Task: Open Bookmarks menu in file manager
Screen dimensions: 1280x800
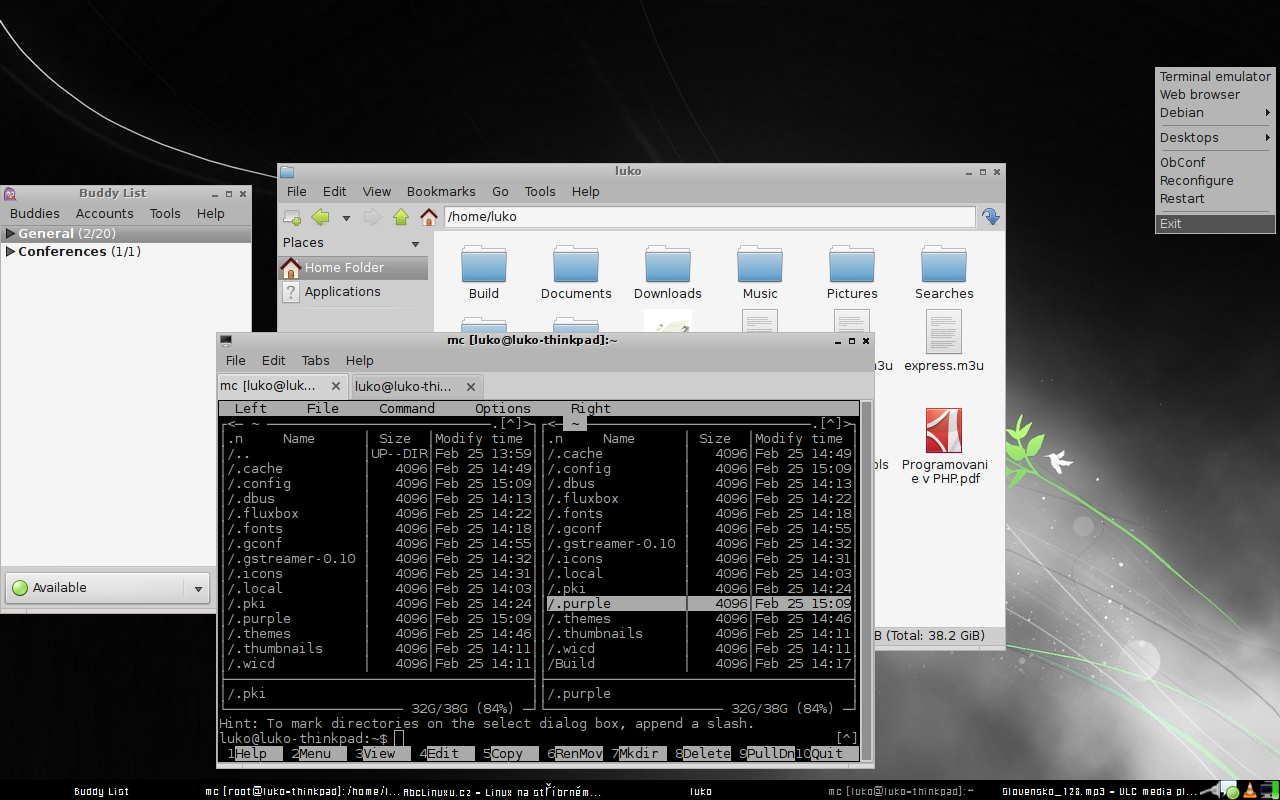Action: (441, 192)
